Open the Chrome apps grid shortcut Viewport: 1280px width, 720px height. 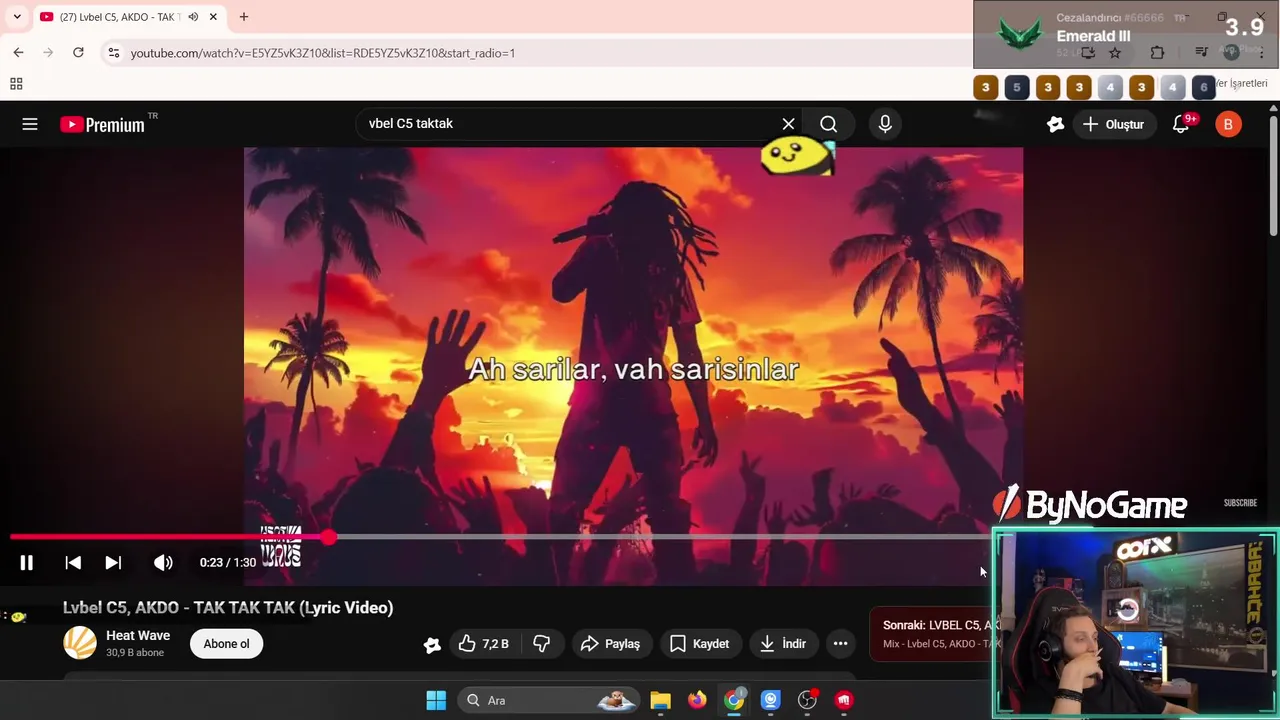[16, 84]
